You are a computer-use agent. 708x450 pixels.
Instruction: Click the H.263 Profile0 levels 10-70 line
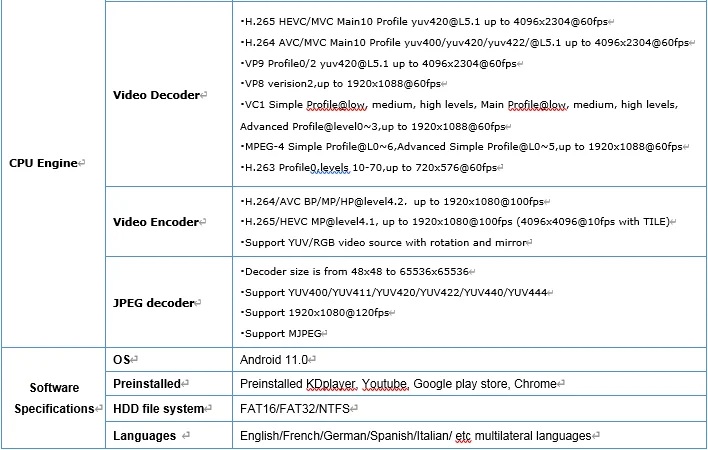point(368,167)
